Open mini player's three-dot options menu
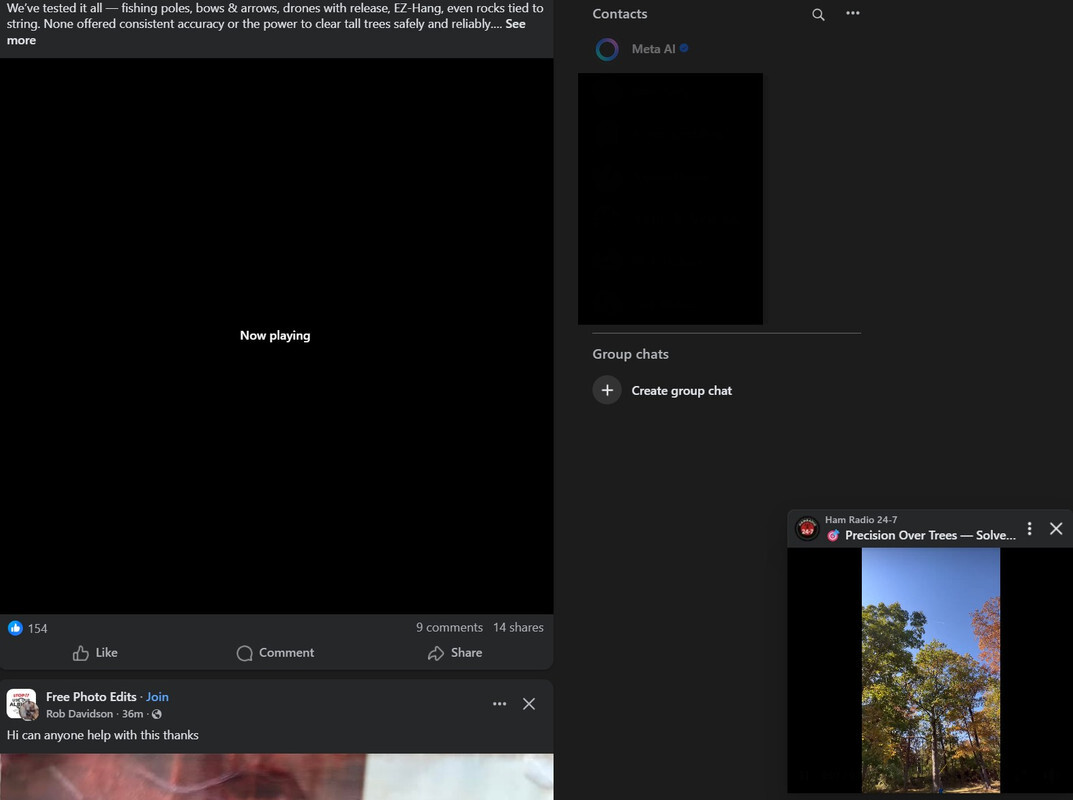The height and width of the screenshot is (800, 1073). pos(1029,528)
